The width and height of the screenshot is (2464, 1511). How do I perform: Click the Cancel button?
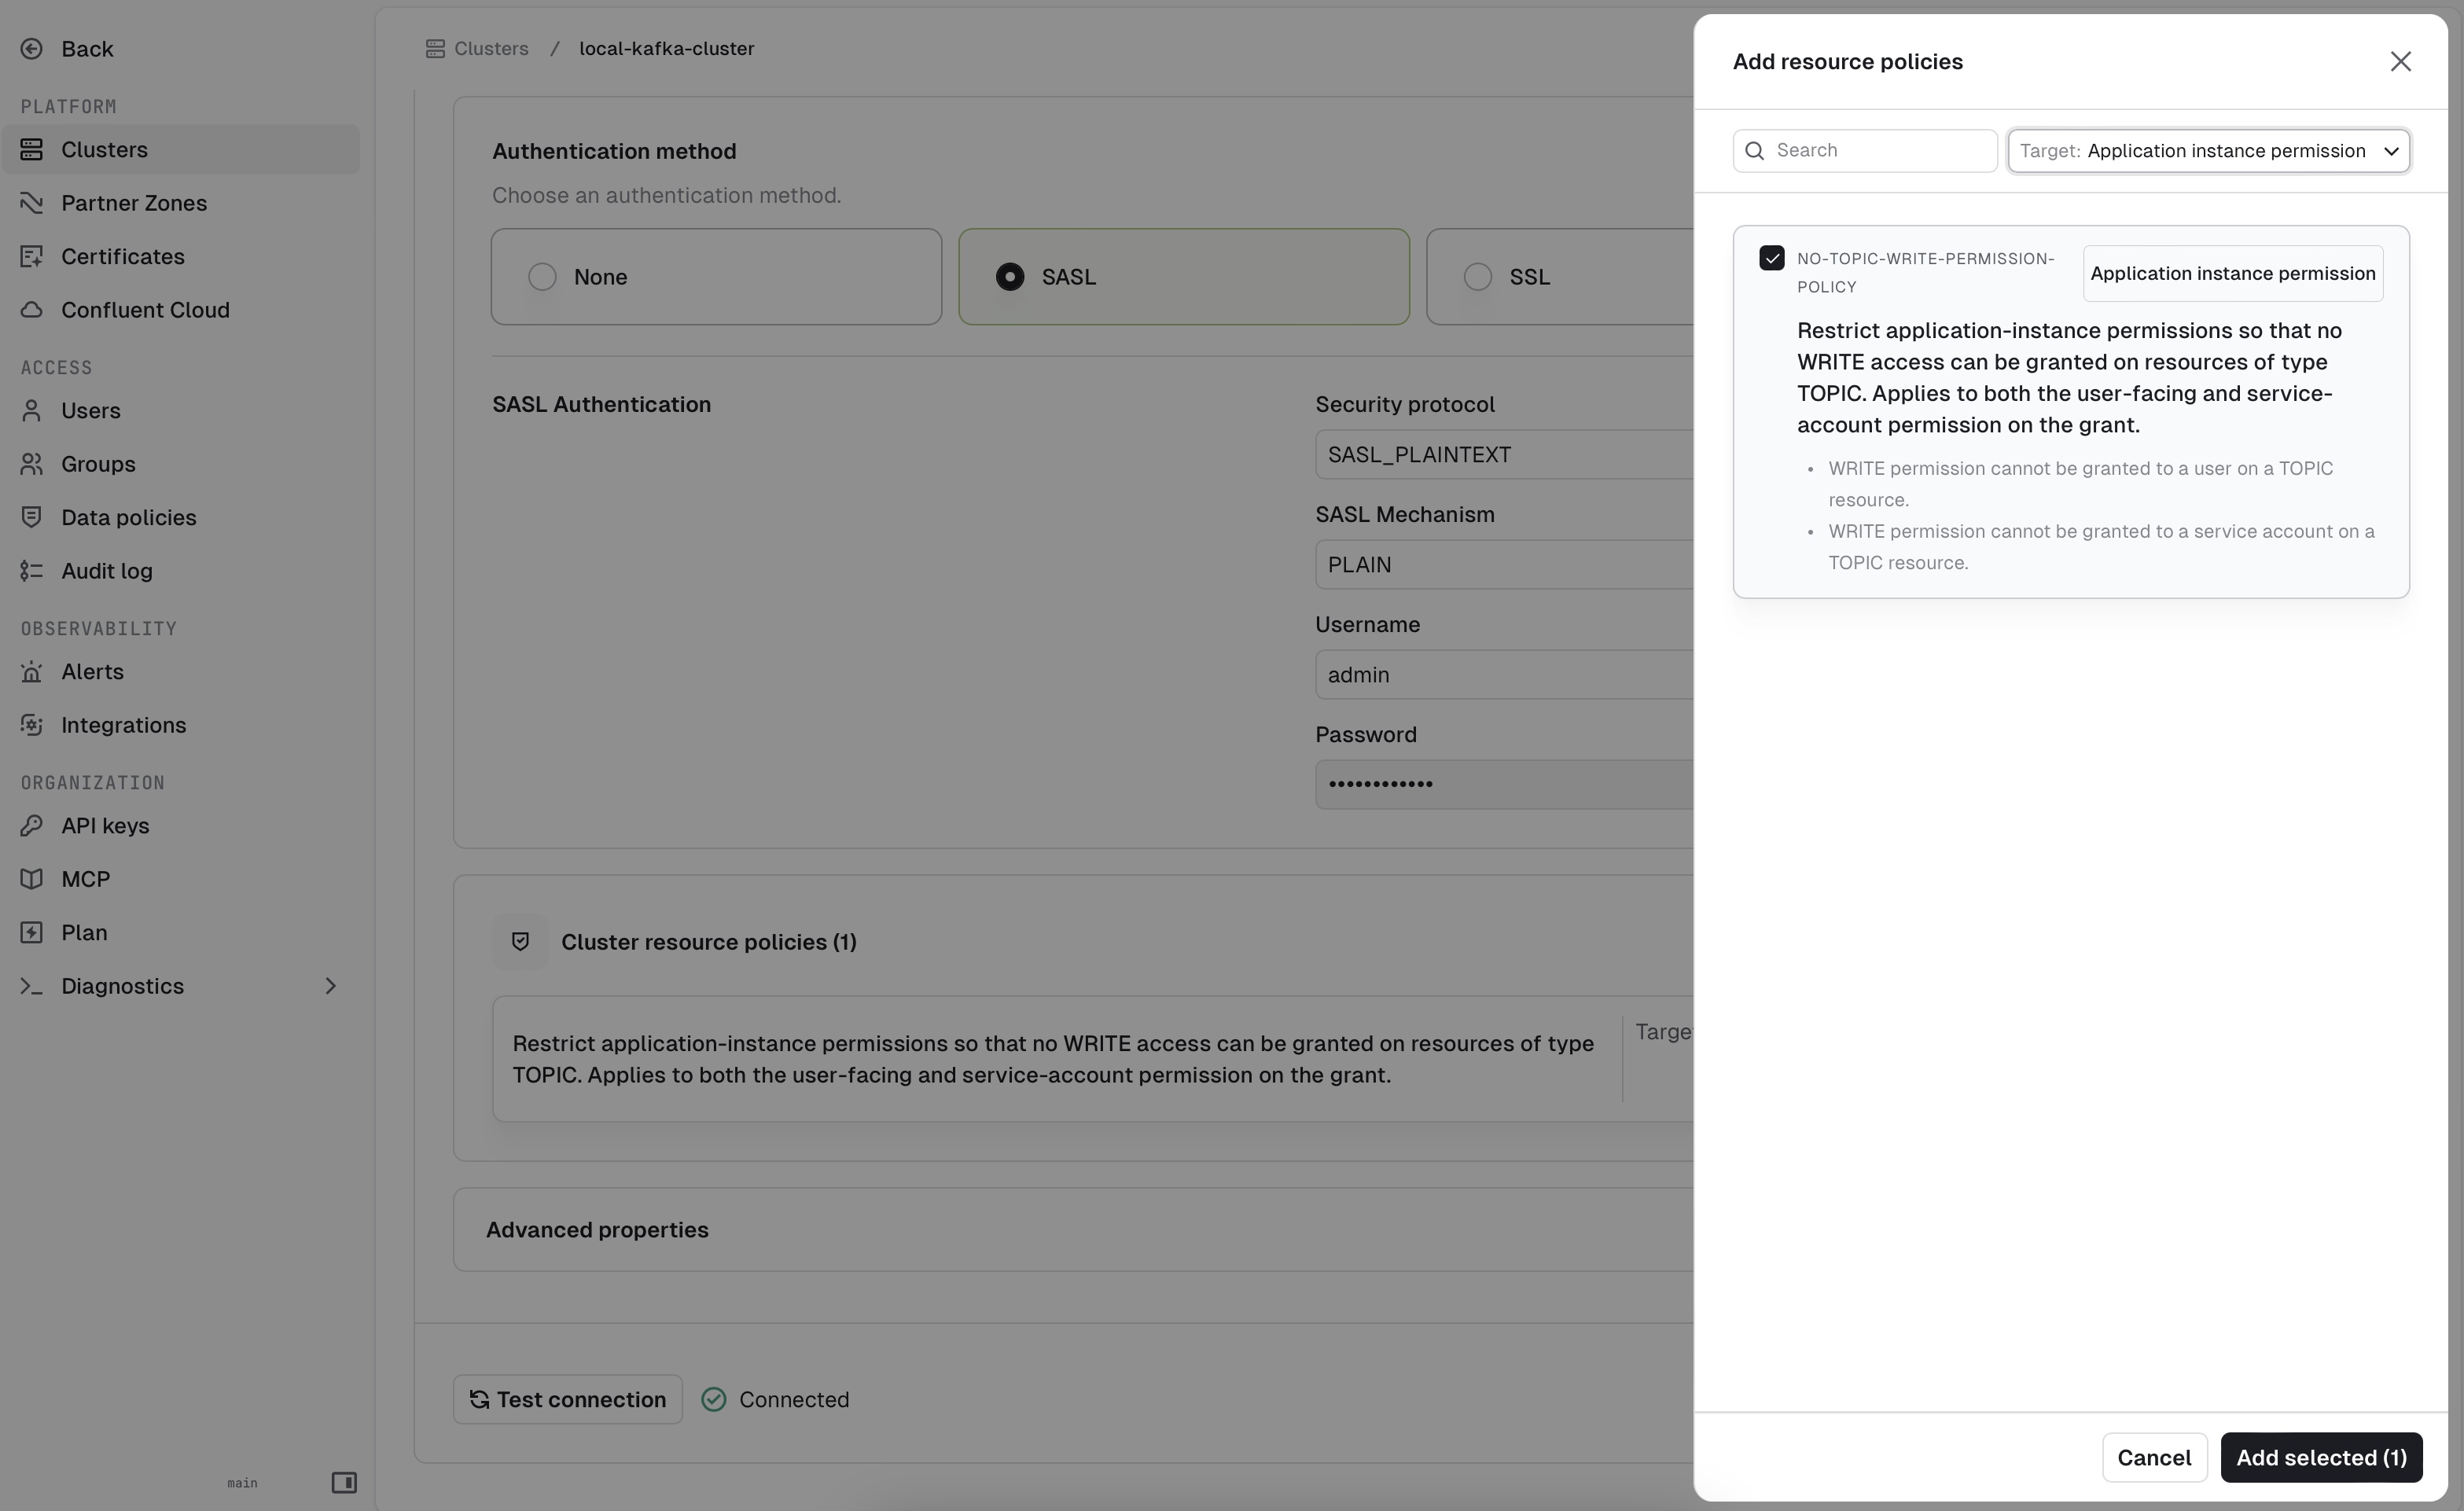tap(2154, 1458)
